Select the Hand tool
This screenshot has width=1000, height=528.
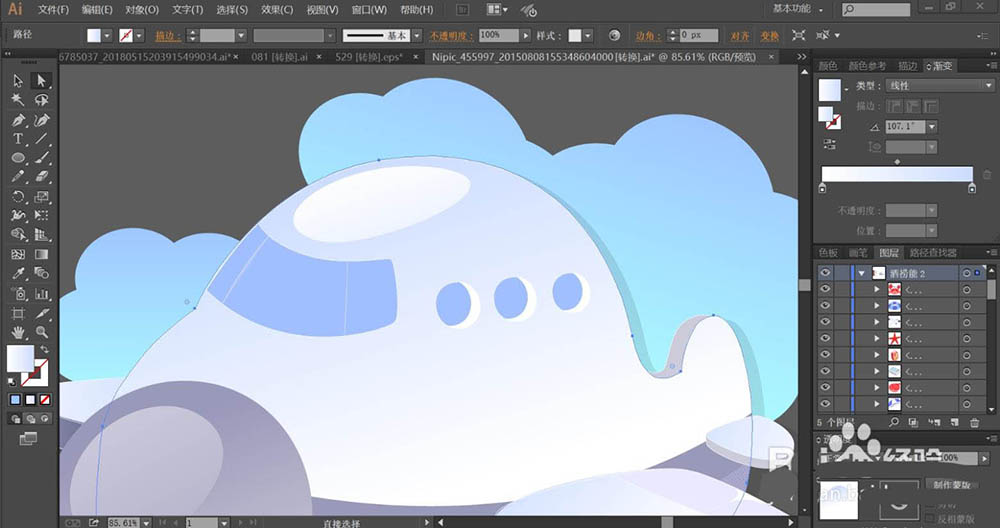coord(18,332)
